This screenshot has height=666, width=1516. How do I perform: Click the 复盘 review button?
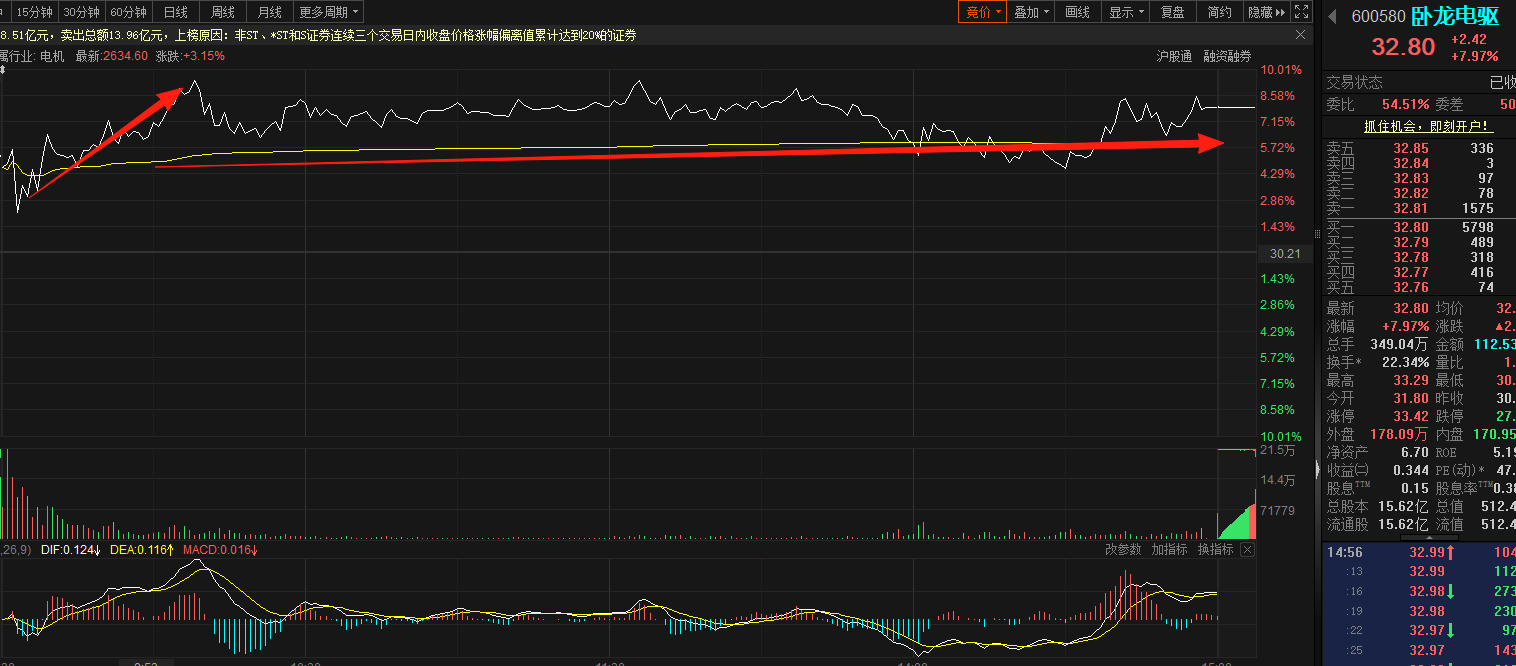pos(1173,12)
